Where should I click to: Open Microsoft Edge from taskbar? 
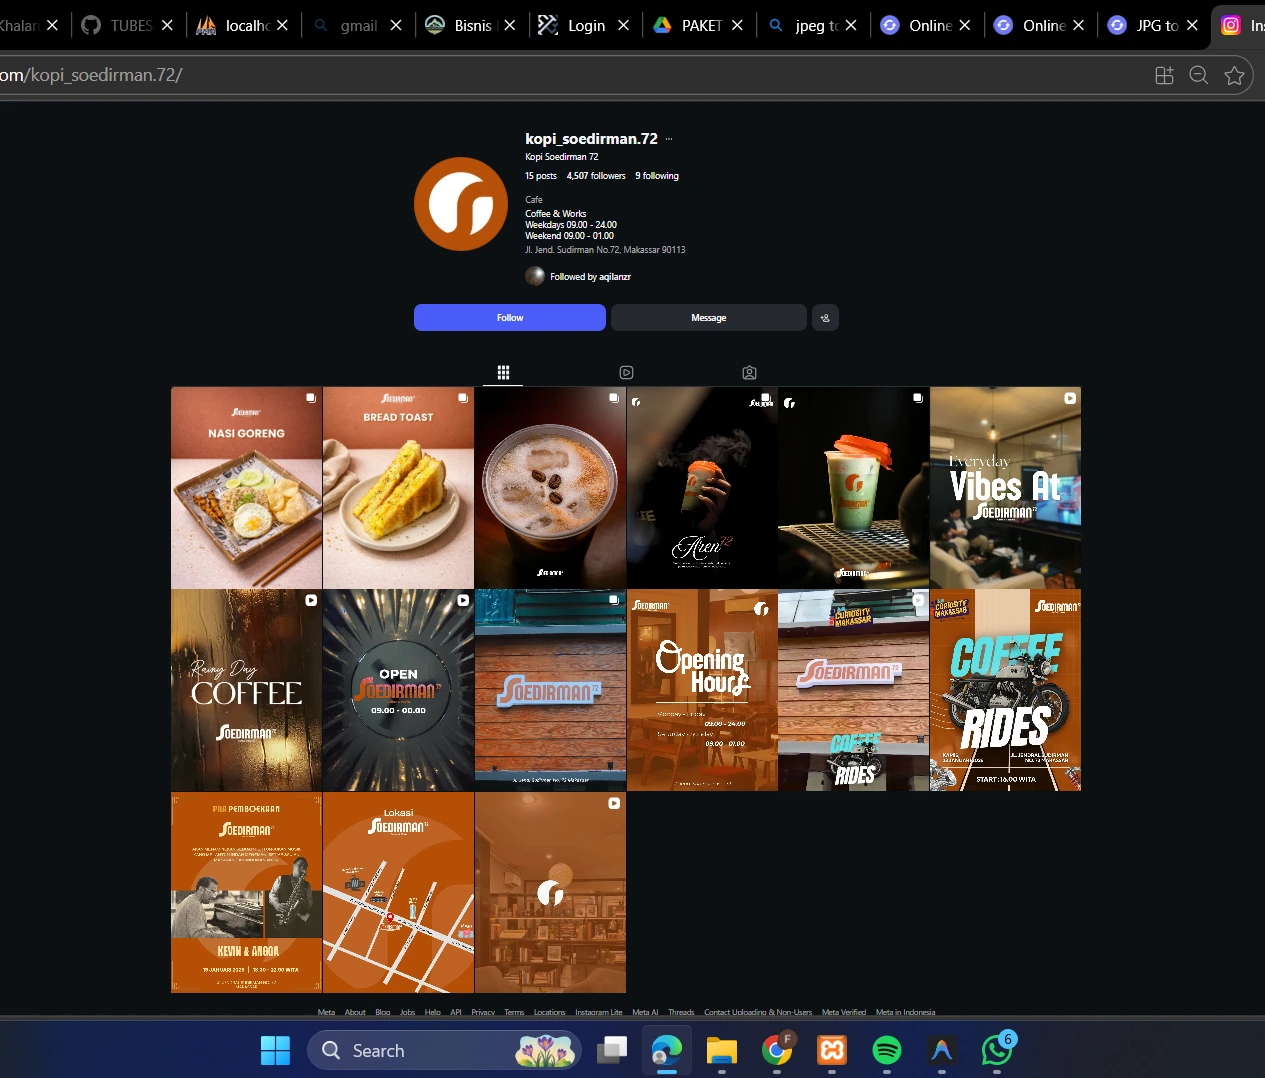pyautogui.click(x=667, y=1050)
